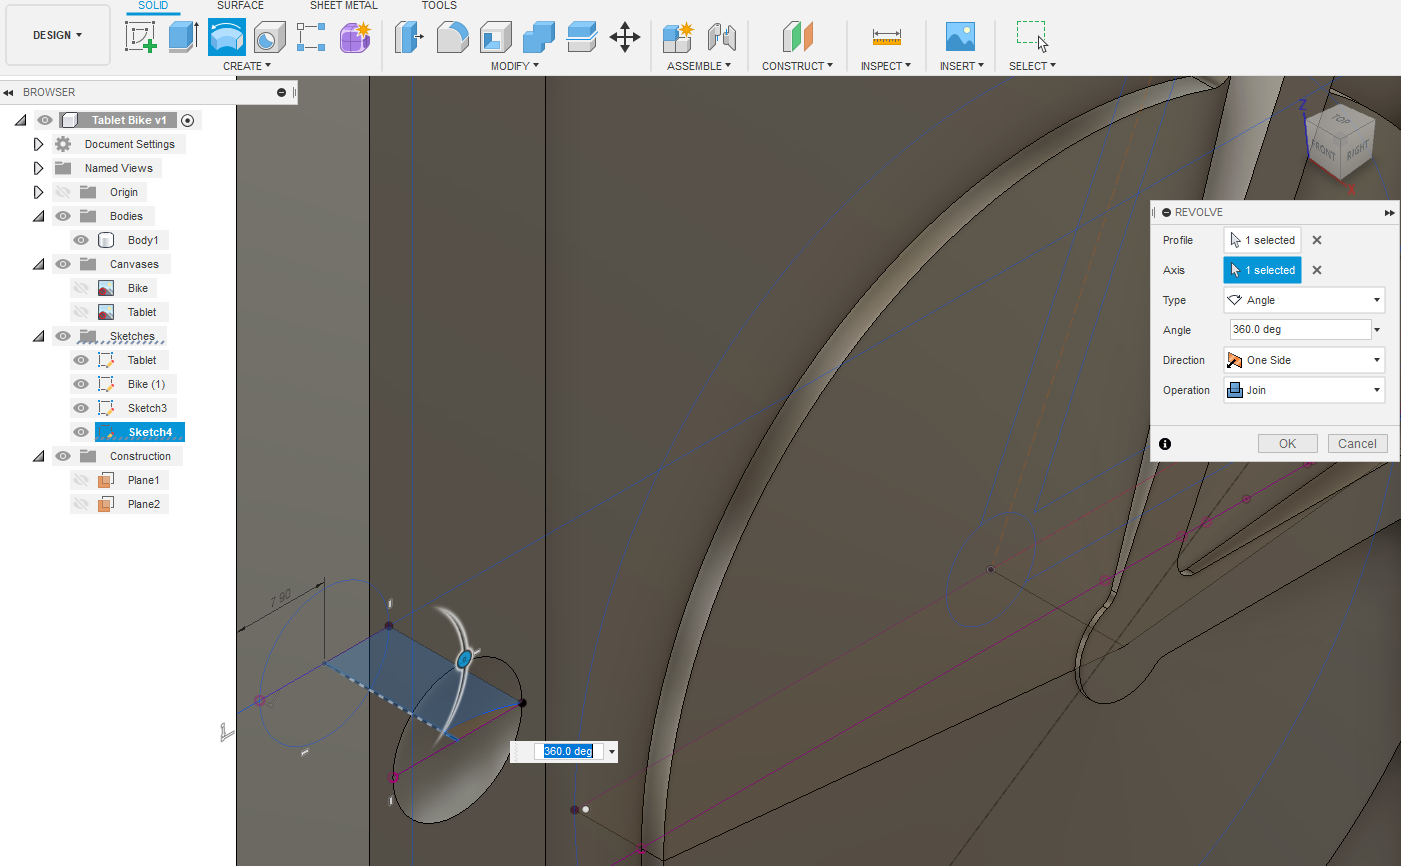Image resolution: width=1401 pixels, height=866 pixels.
Task: Show the Bike canvas via eye icon
Action: point(81,288)
